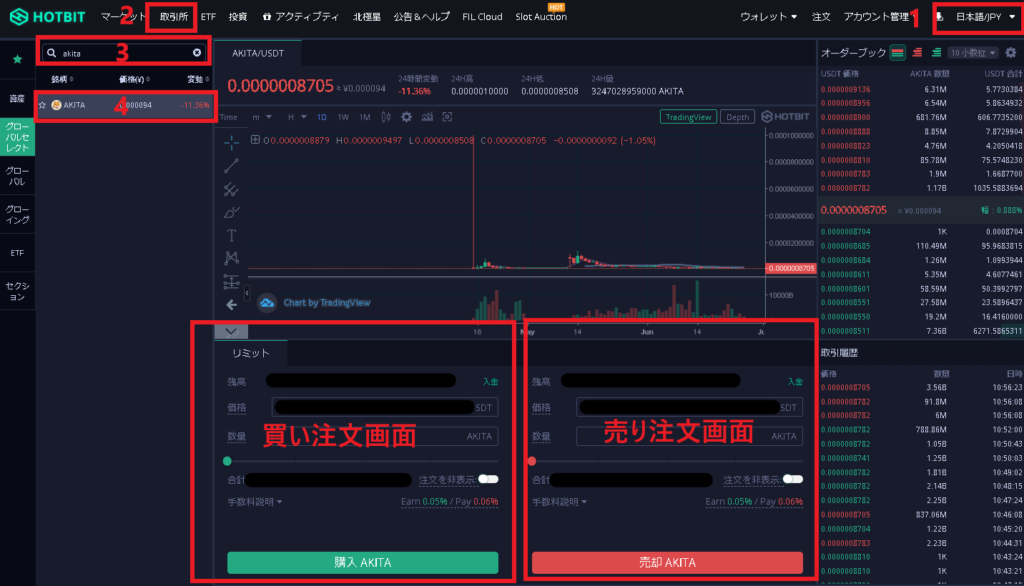Collapse chart panel with down chevron
The width and height of the screenshot is (1024, 586).
coord(231,331)
